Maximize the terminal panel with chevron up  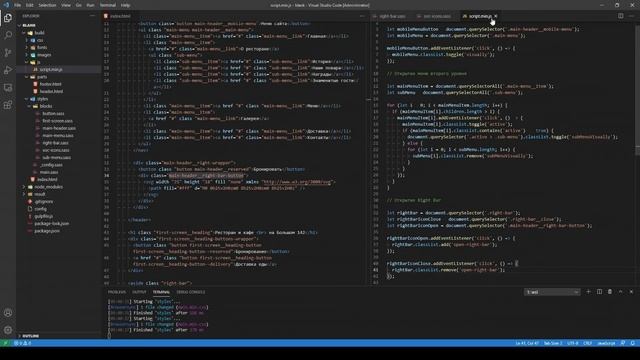tap(620, 292)
